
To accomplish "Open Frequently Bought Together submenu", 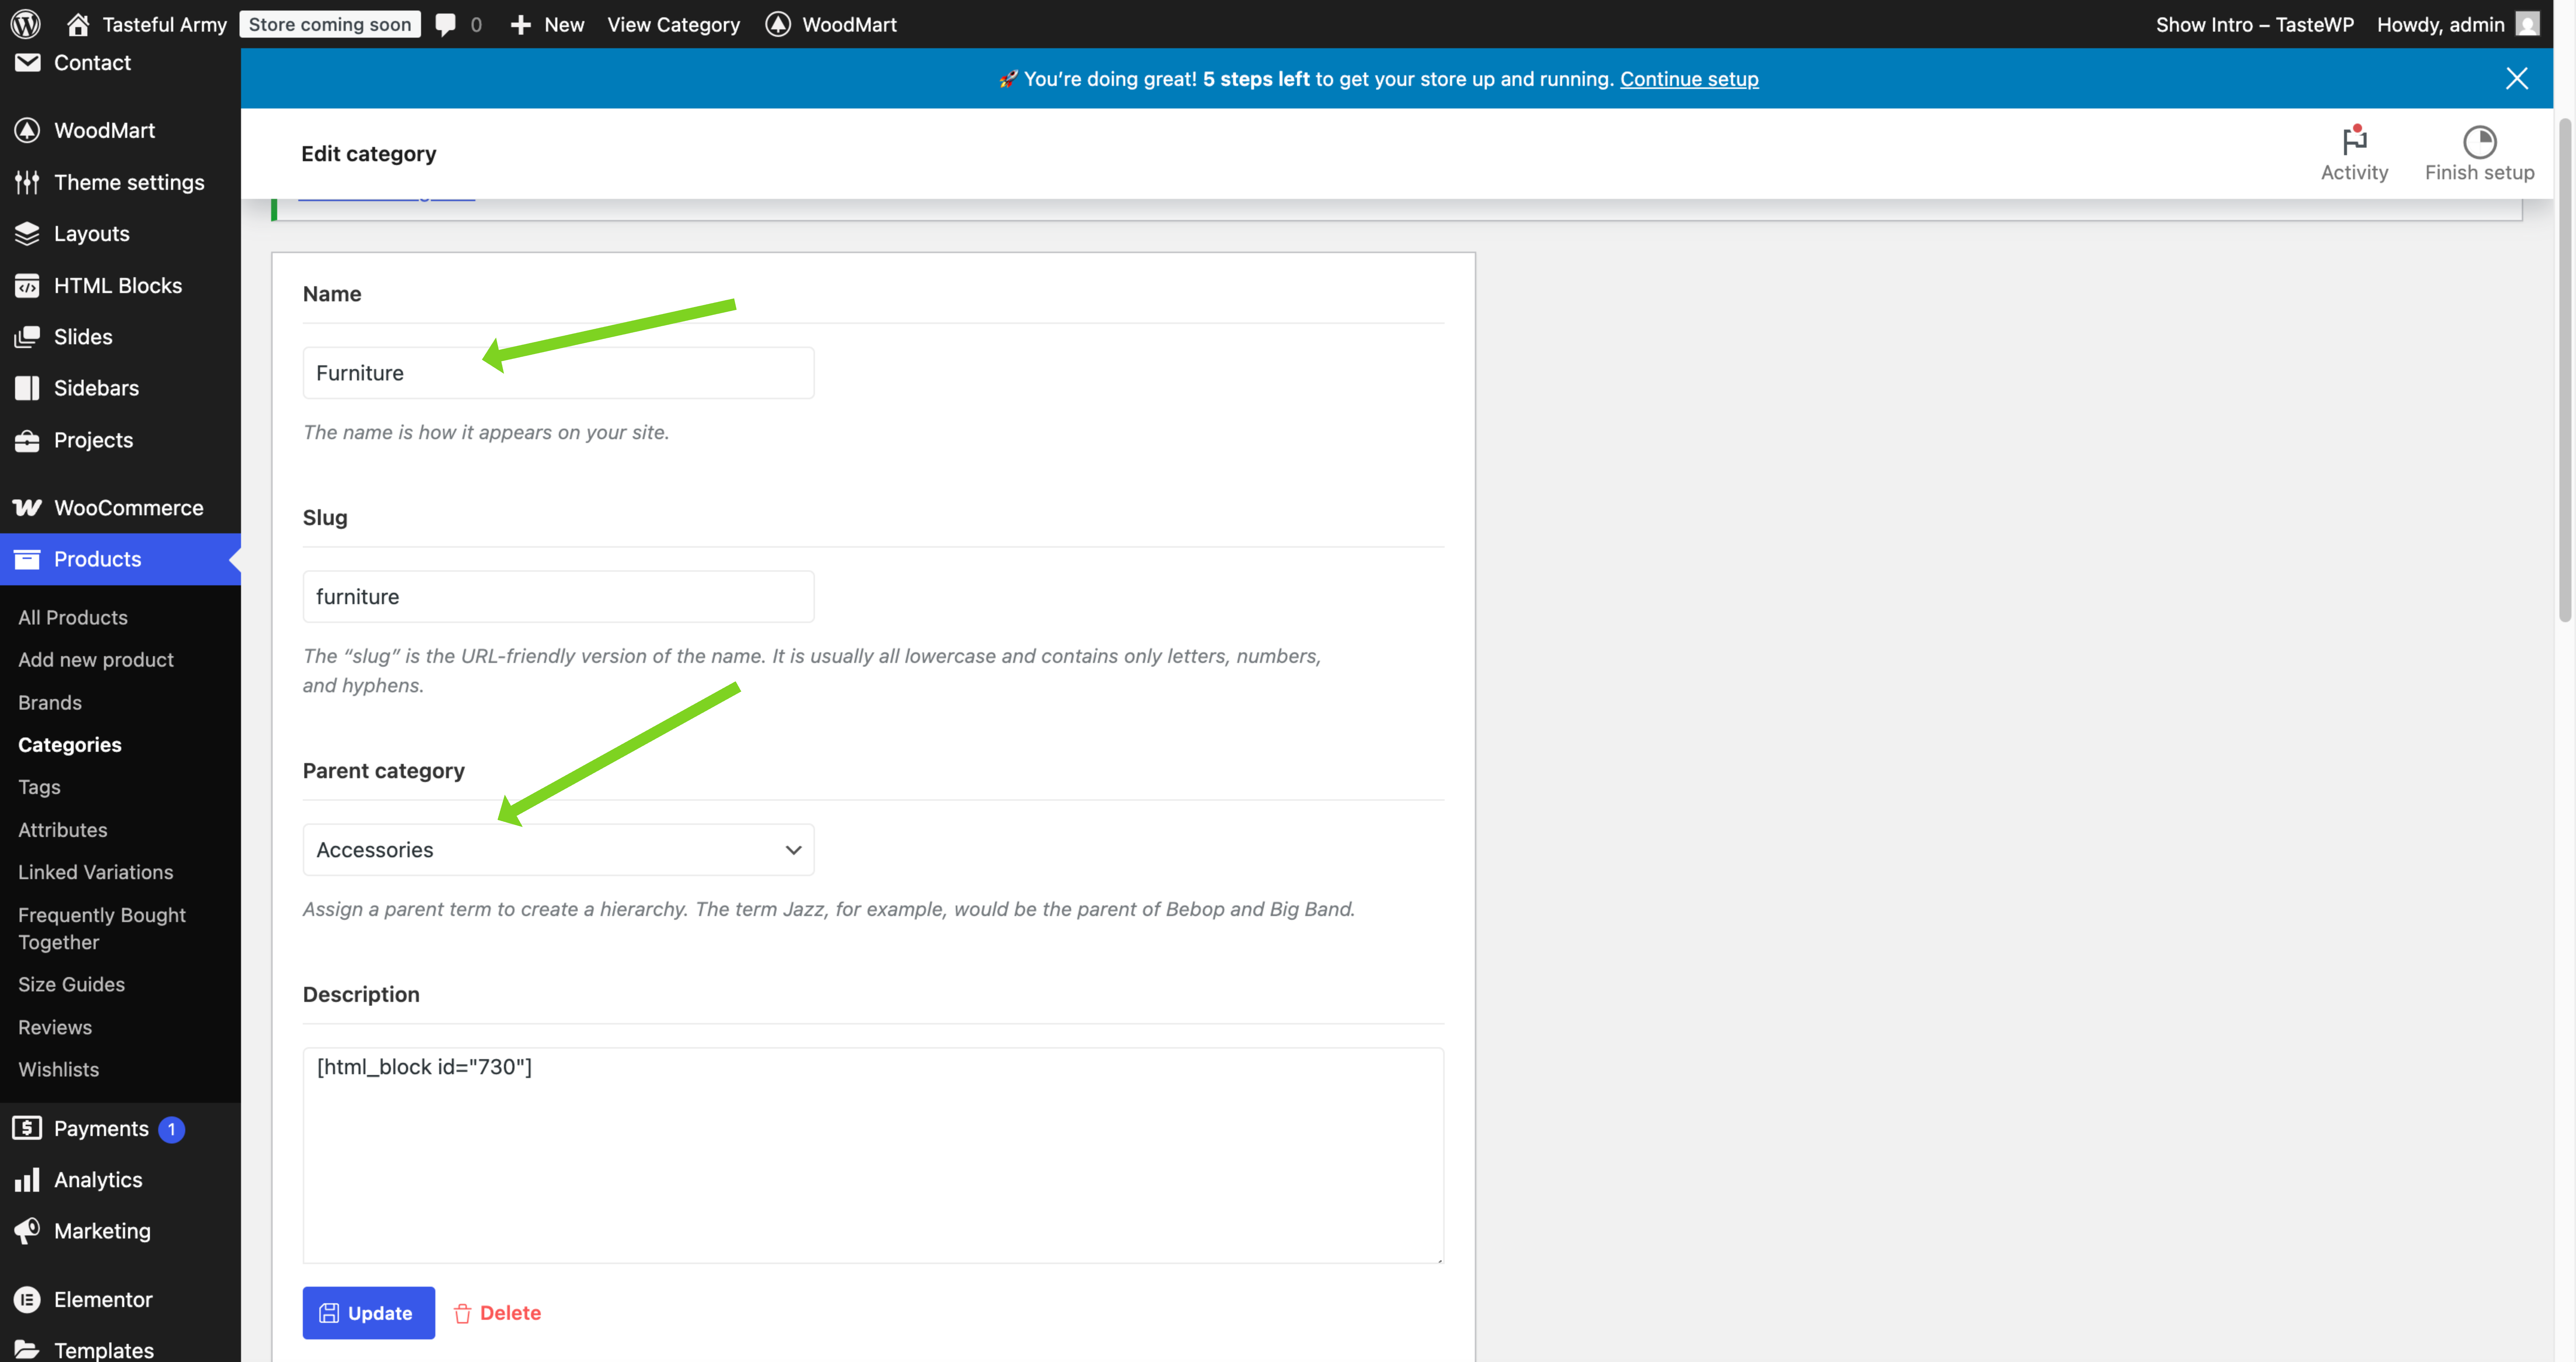I will (x=102, y=928).
